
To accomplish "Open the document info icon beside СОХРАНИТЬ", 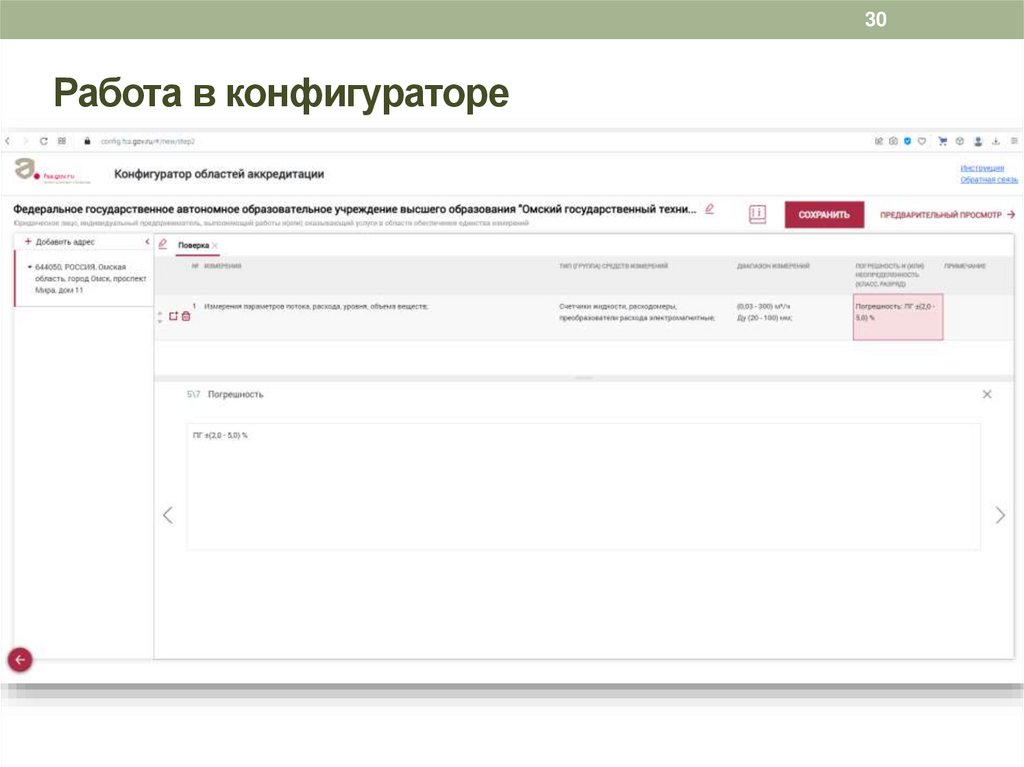I will 757,213.
